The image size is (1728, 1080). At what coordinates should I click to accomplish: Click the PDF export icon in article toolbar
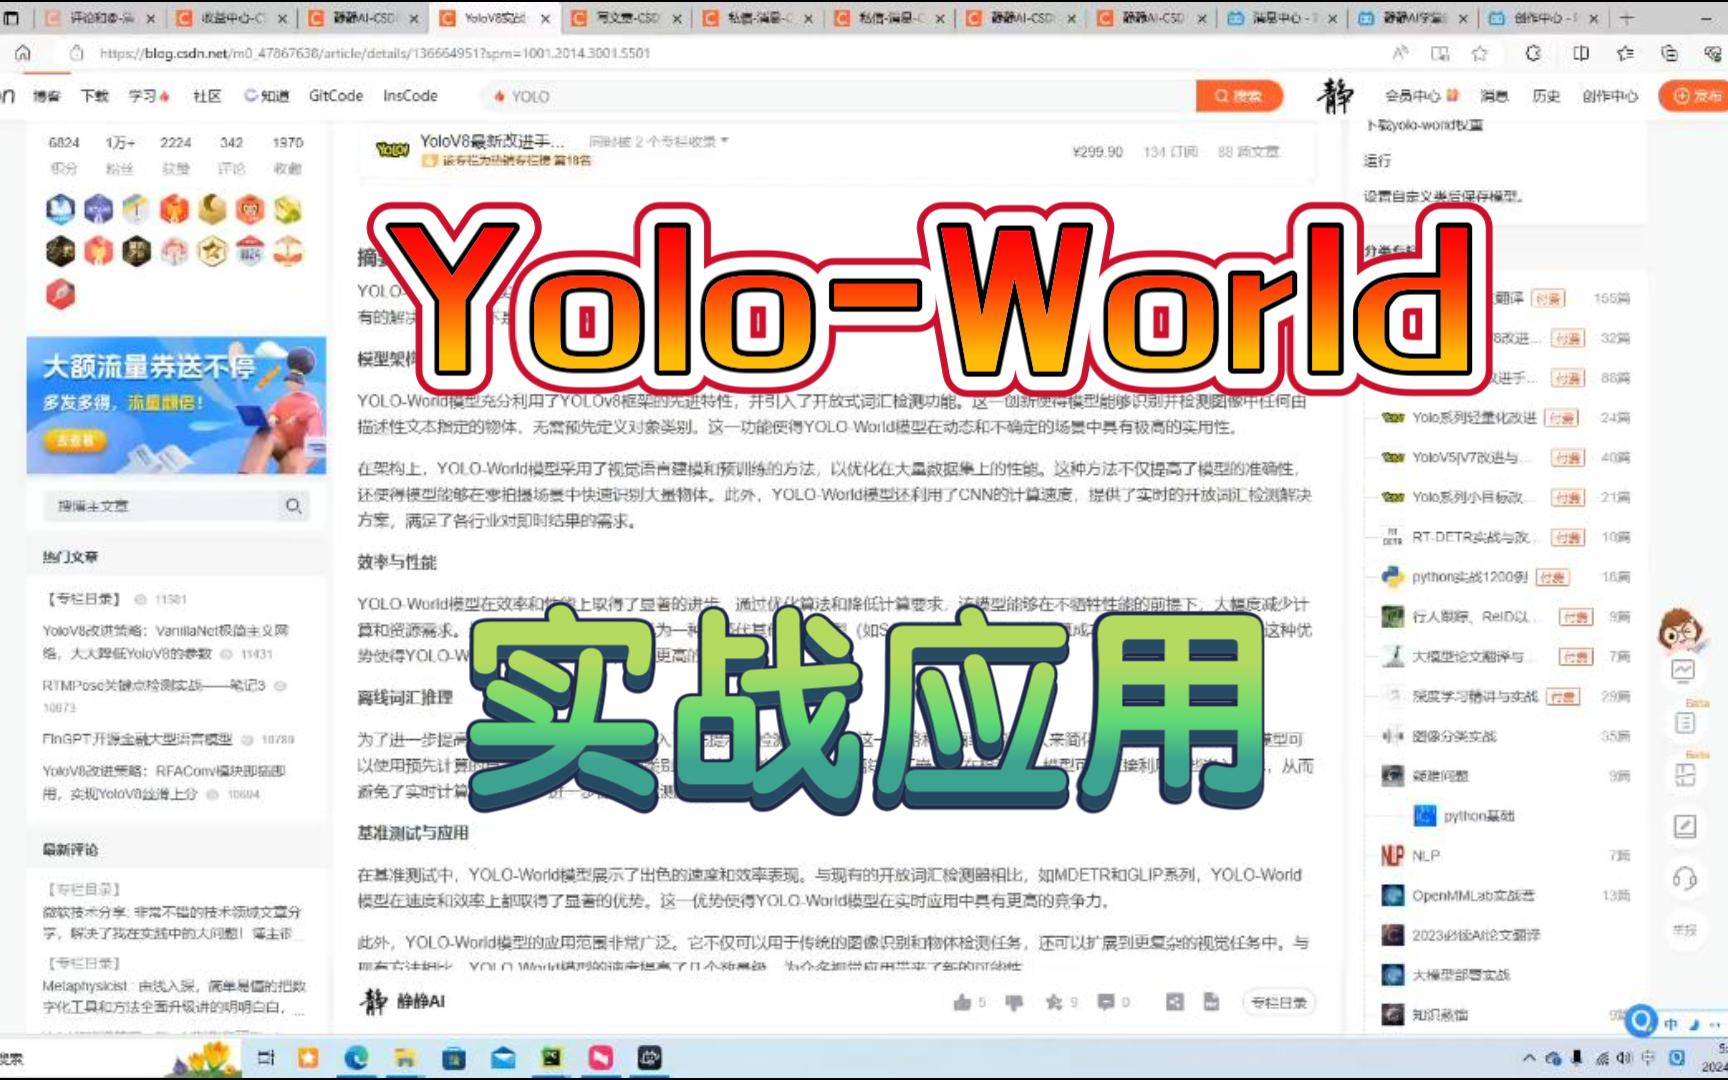pos(1211,1002)
